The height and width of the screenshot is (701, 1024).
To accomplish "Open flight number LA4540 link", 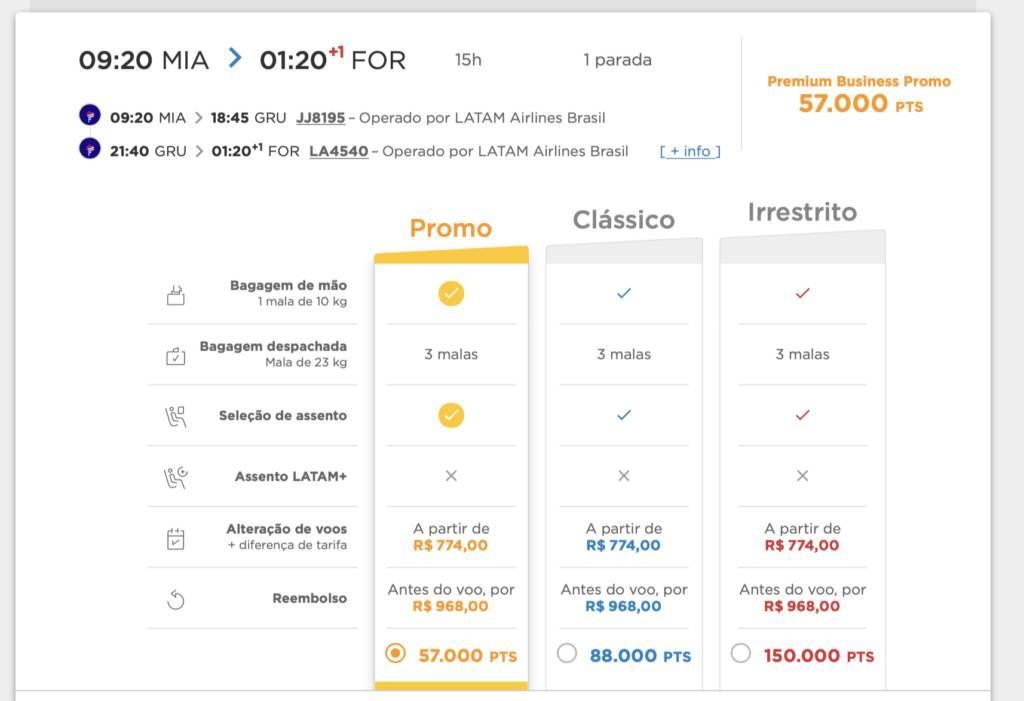I will (338, 151).
